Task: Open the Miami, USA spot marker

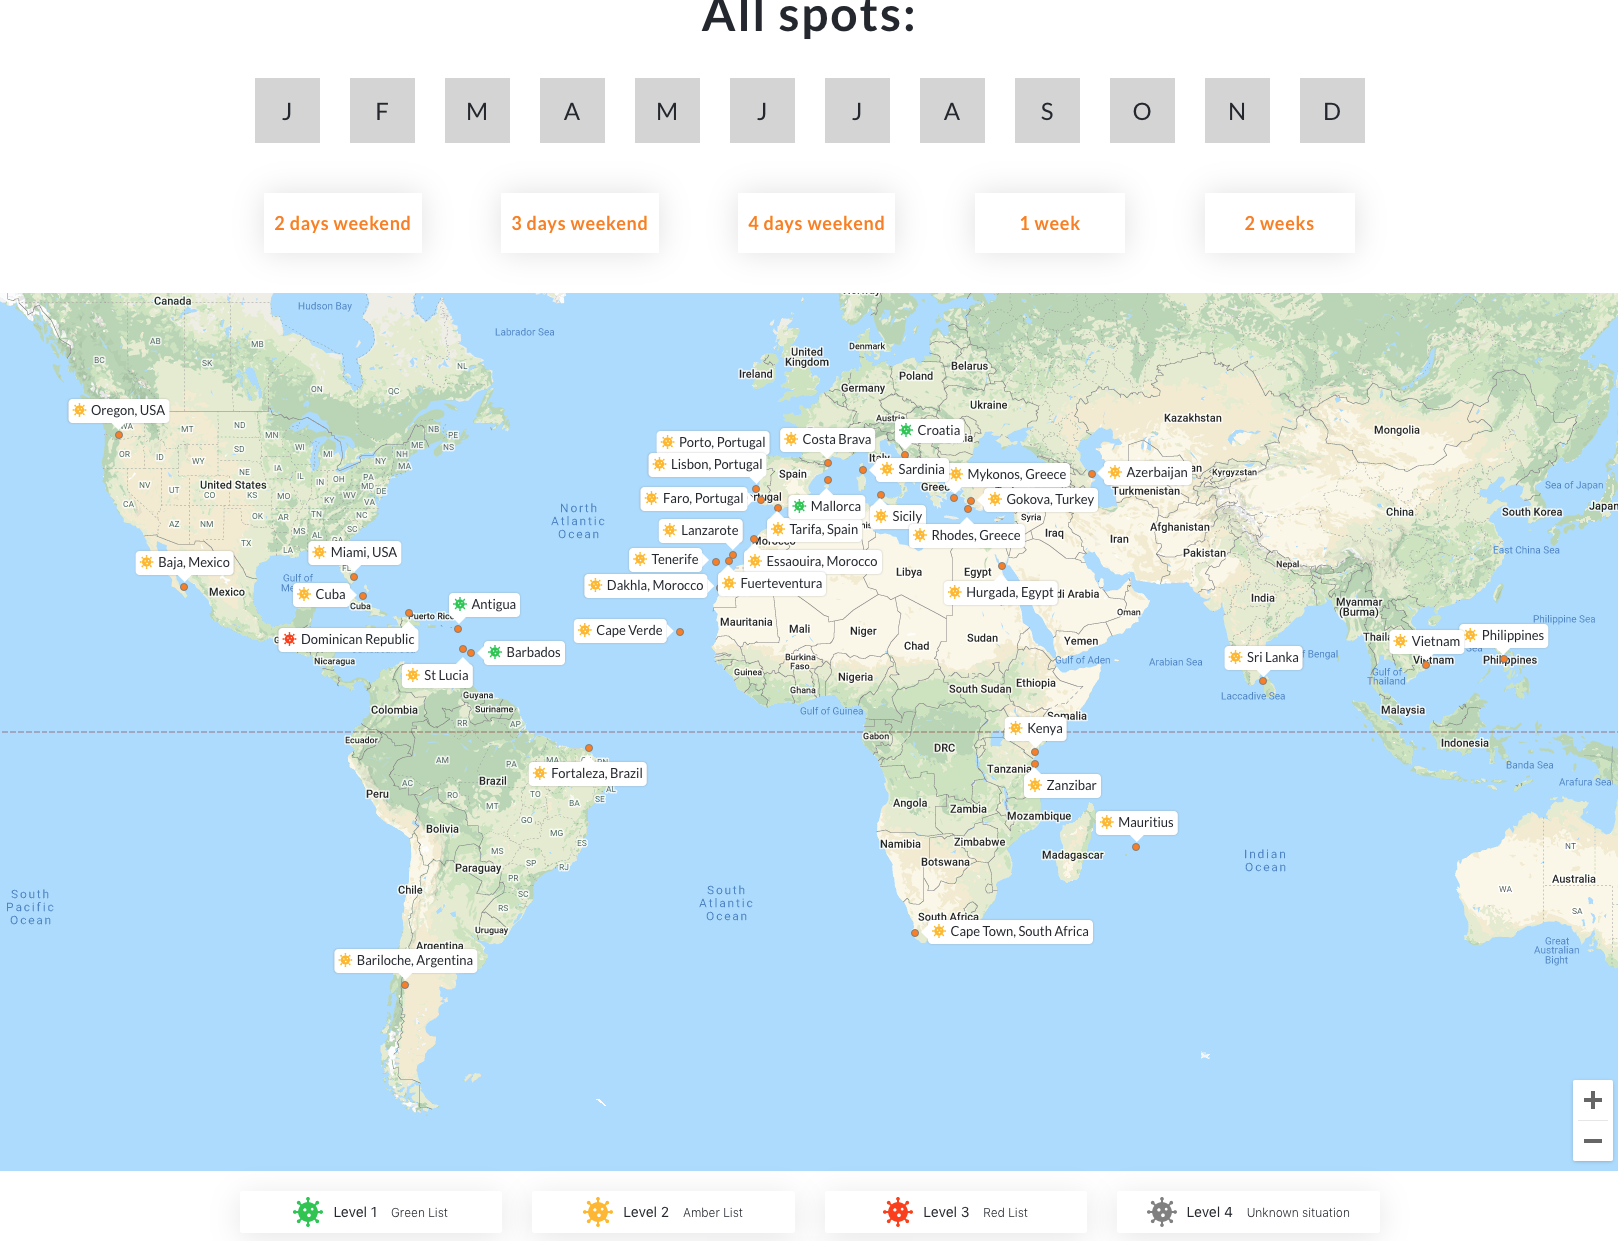Action: tap(354, 552)
